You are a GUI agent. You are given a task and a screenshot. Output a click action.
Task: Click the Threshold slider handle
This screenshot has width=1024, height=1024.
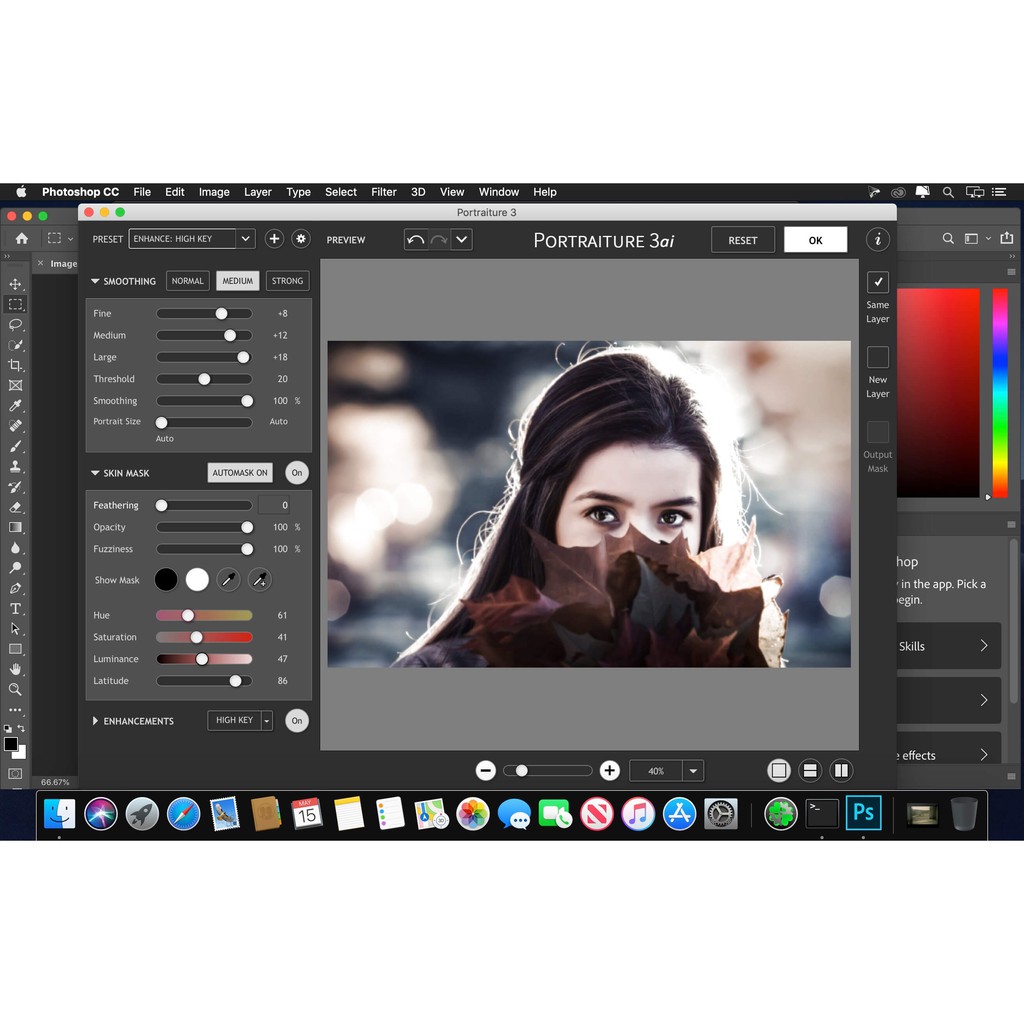coord(204,379)
